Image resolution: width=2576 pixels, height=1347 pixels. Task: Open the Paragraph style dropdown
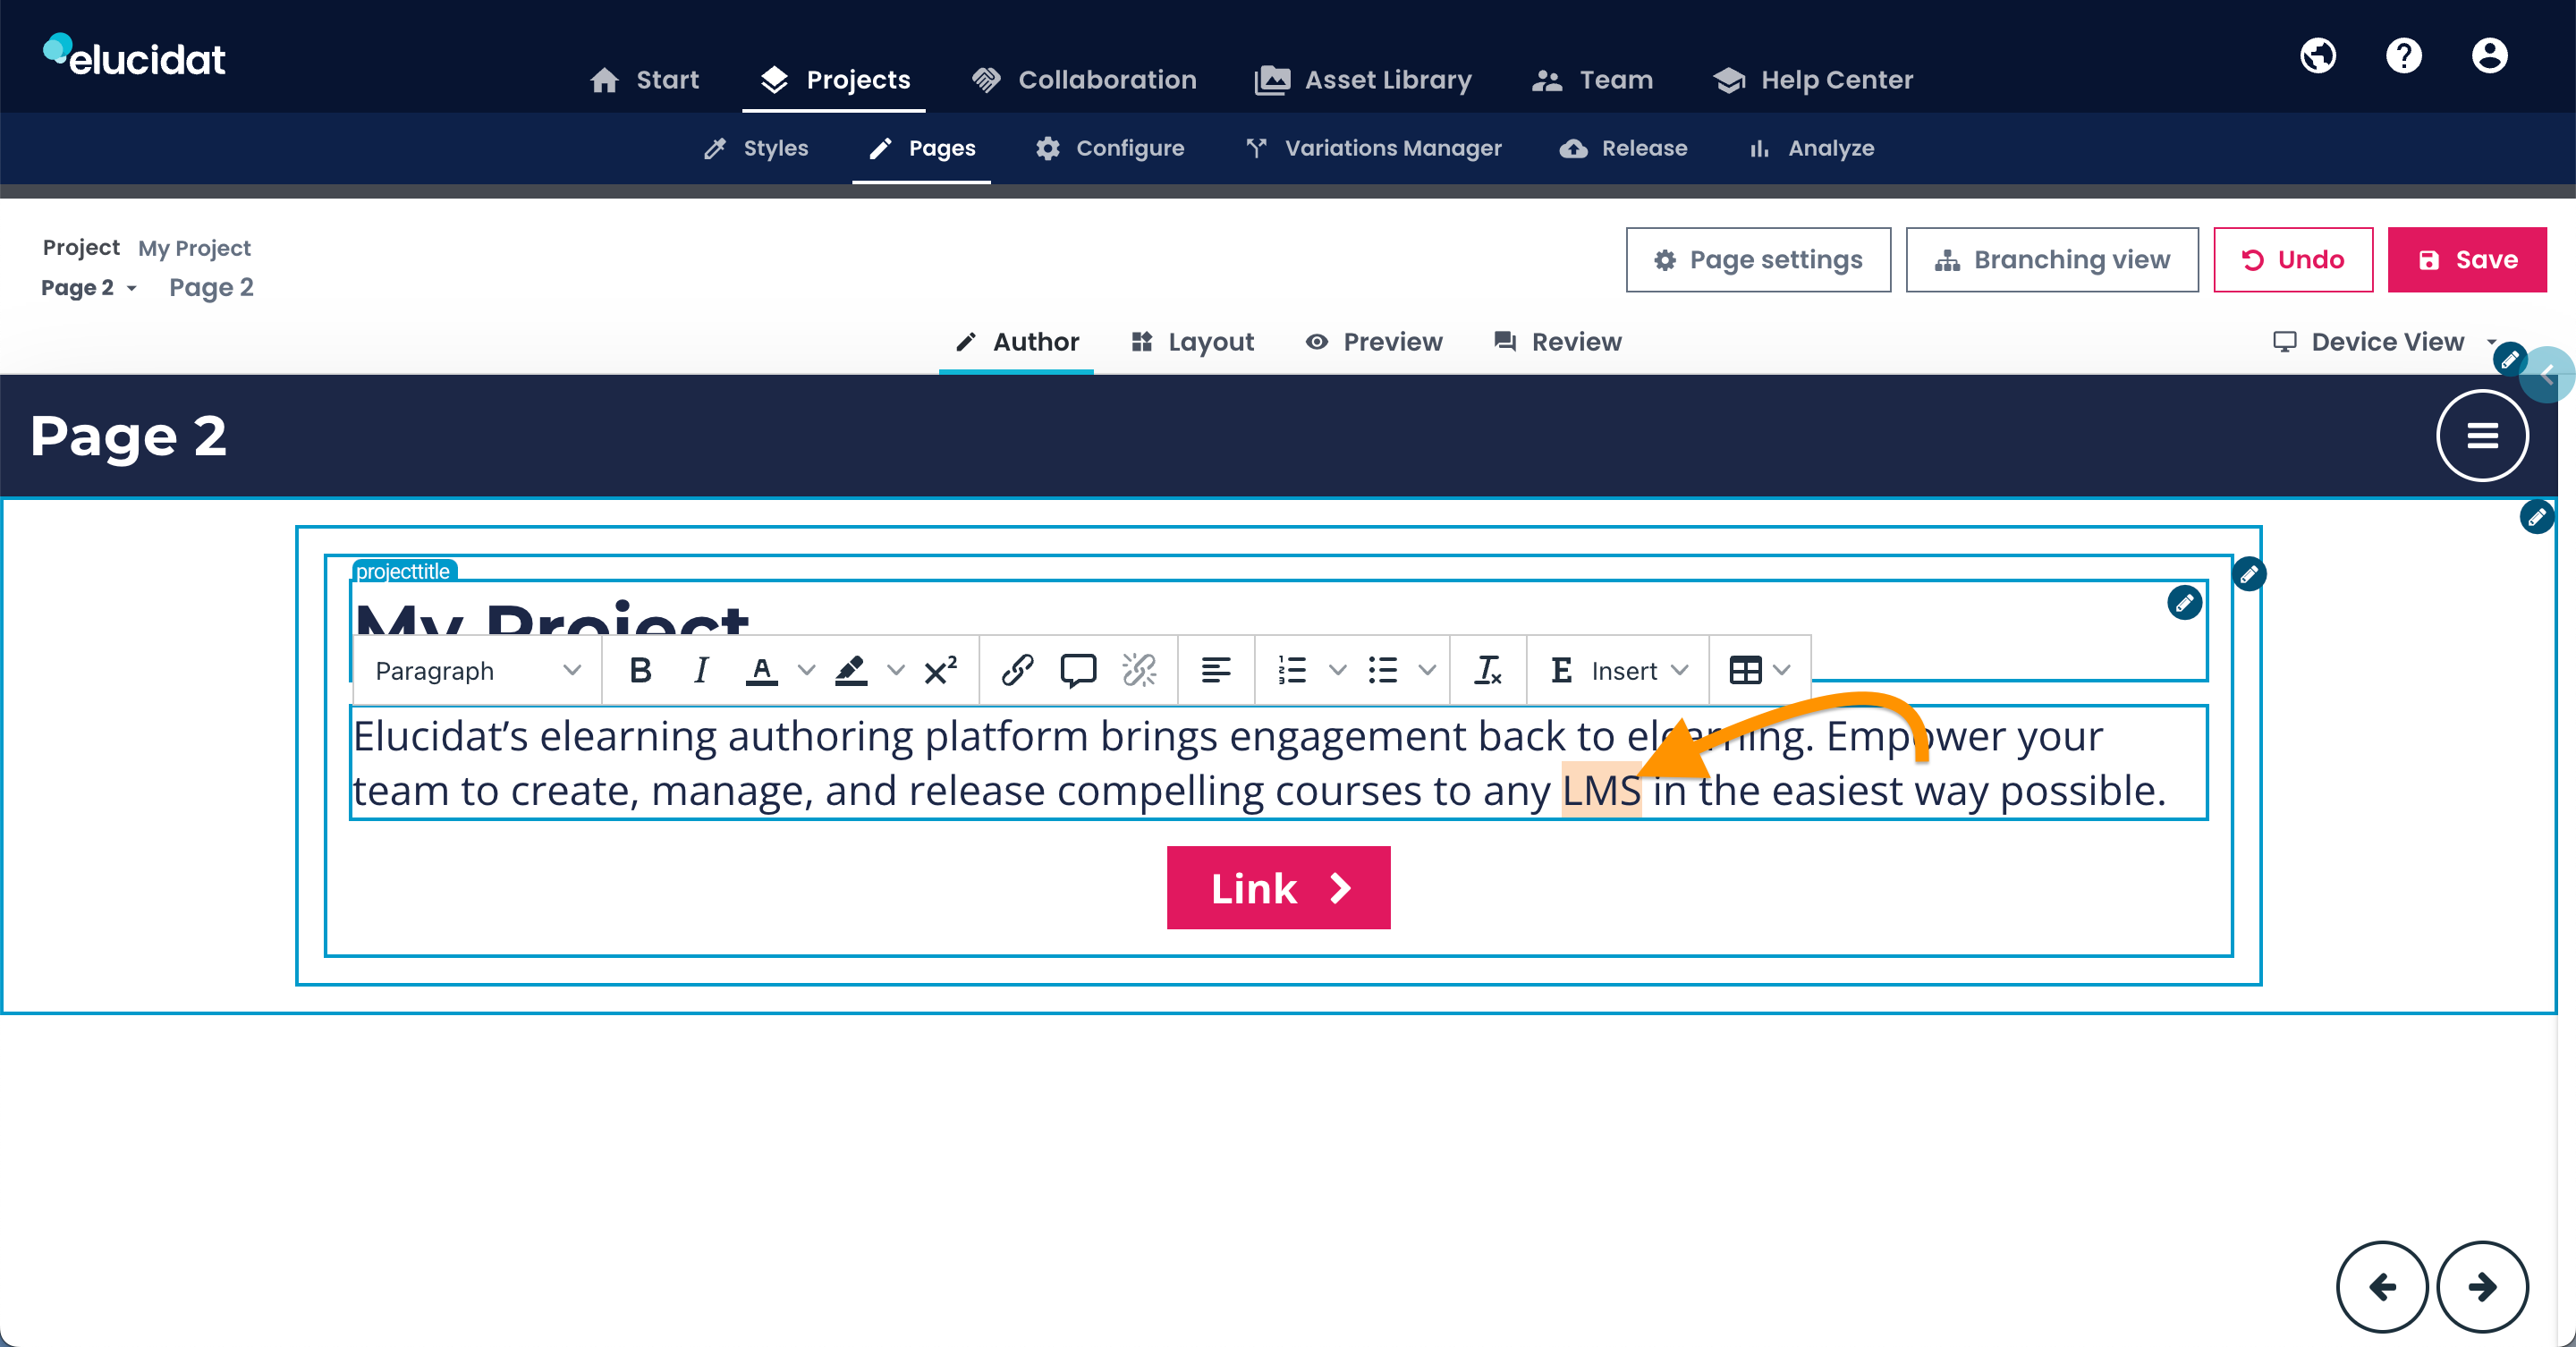point(478,670)
